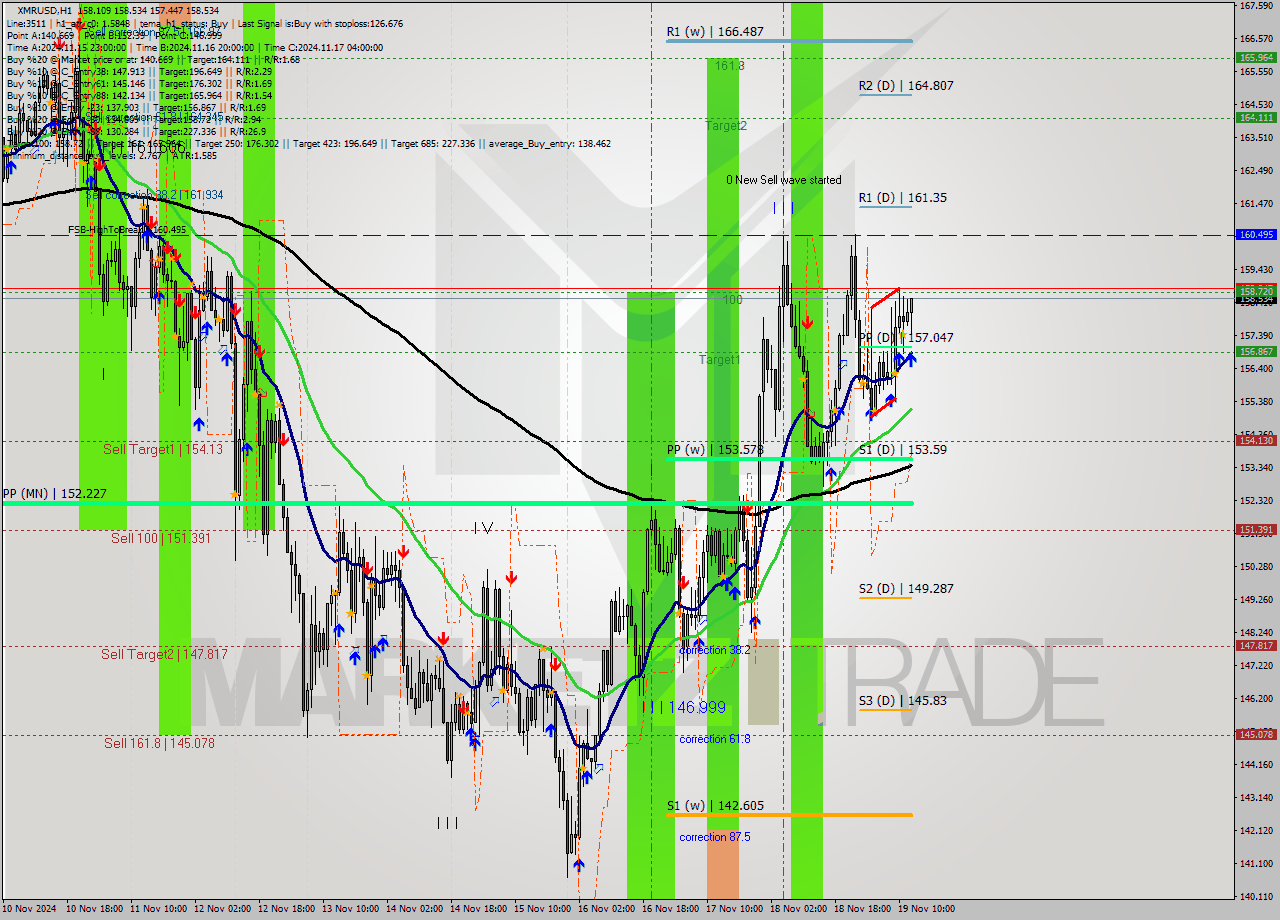Select the Sell Target1 | 154.13 label

click(163, 450)
